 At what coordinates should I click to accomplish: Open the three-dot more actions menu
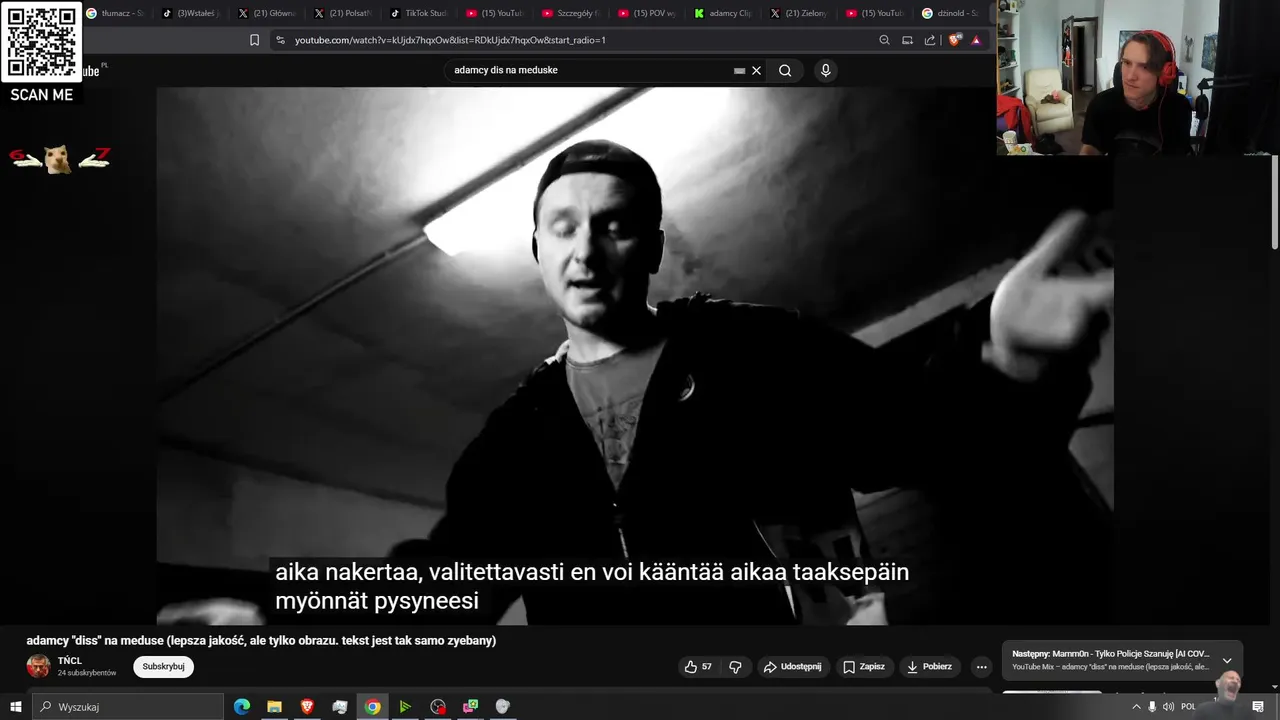[x=981, y=667]
